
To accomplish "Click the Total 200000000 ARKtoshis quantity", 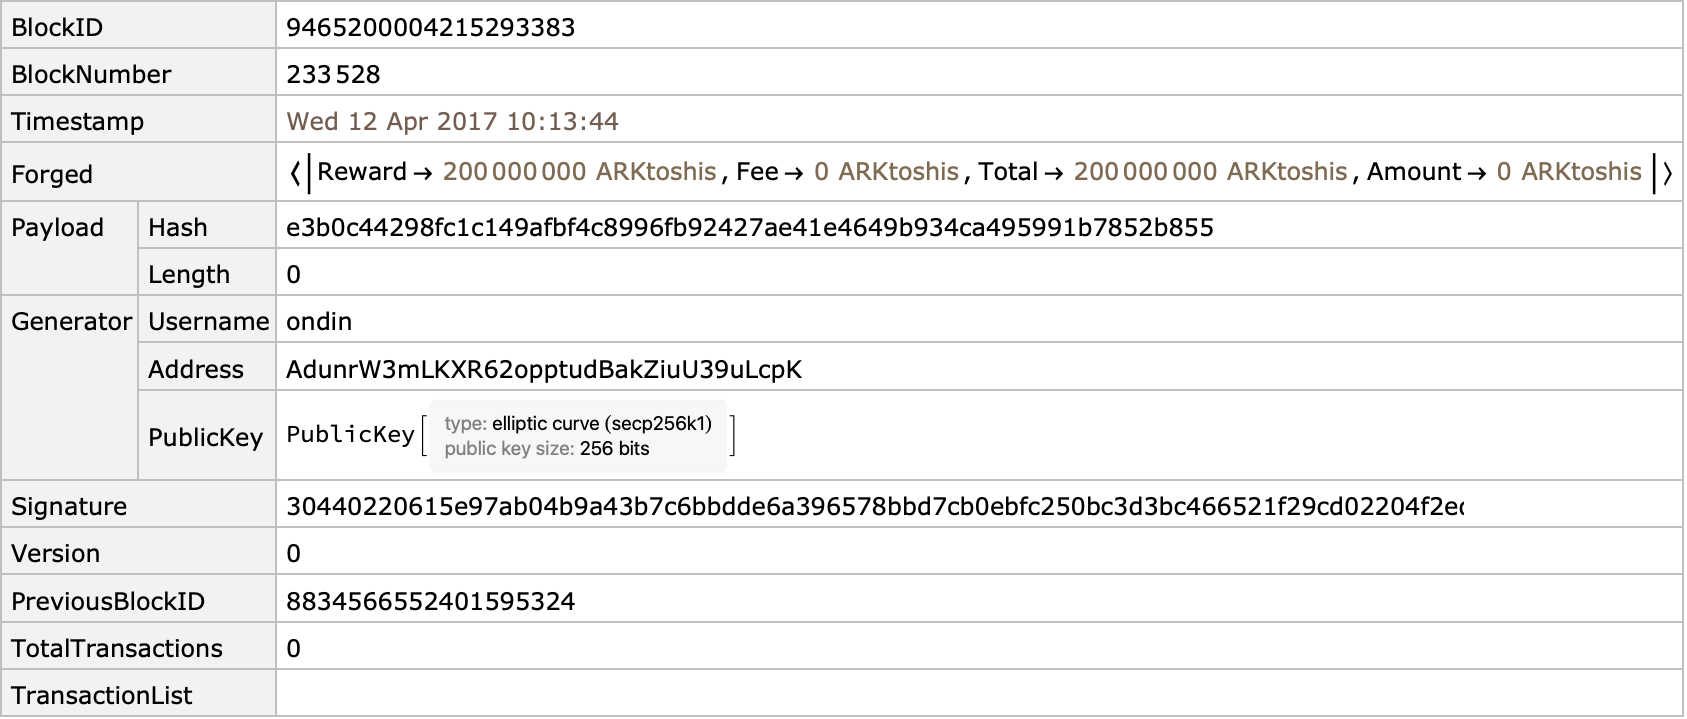I will click(x=1211, y=172).
